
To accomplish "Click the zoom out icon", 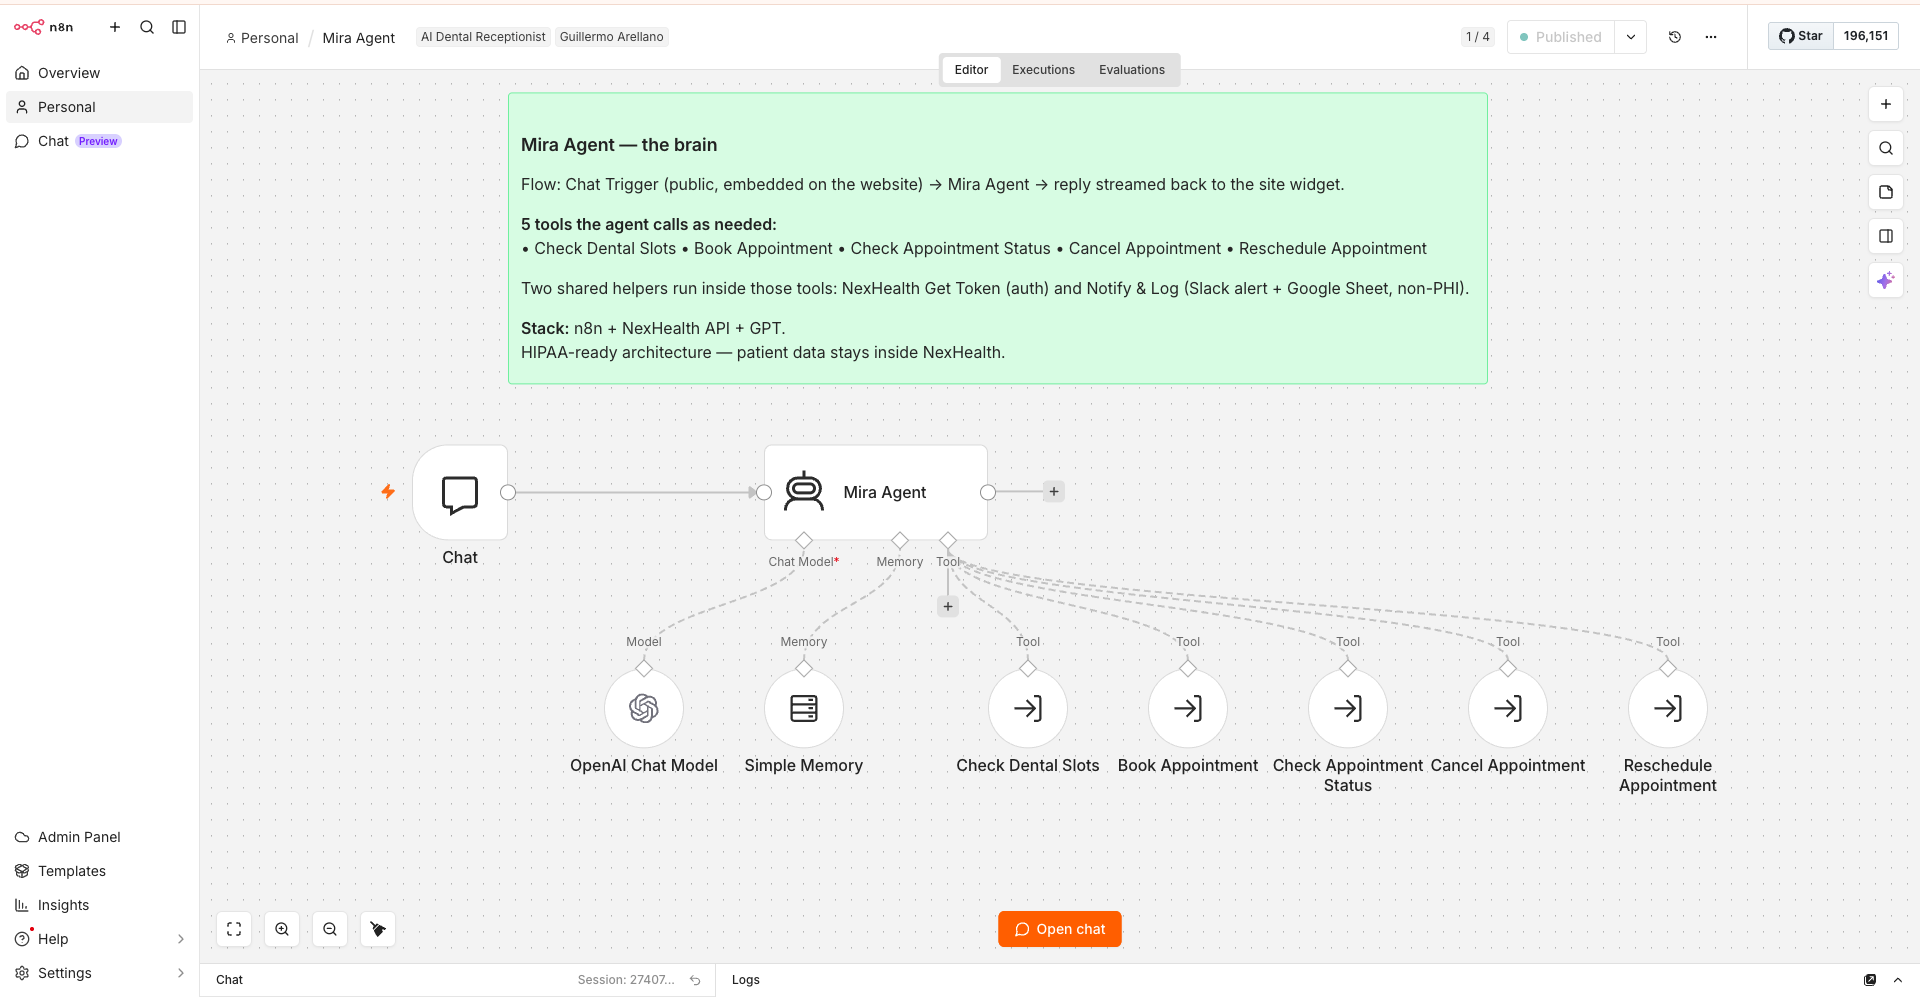I will coord(330,929).
